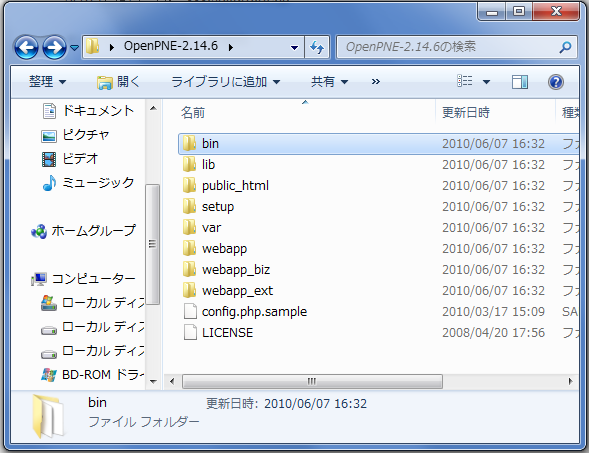Click the folder icon of lib

click(190, 164)
